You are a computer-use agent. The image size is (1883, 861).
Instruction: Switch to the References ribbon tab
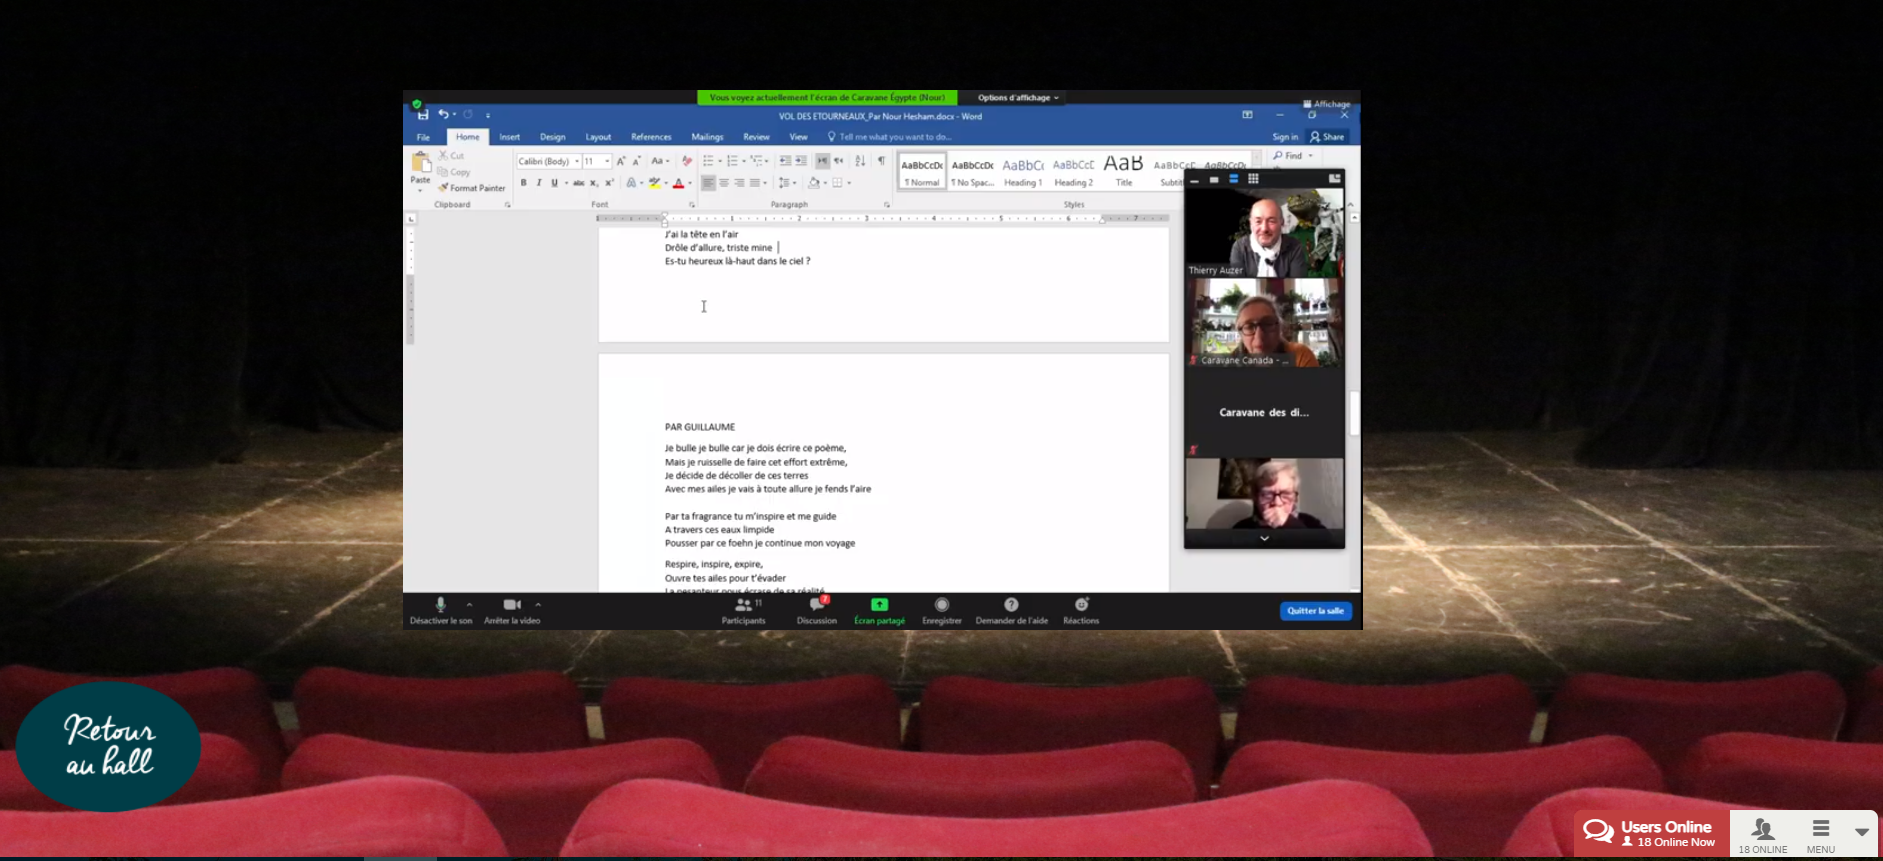pyautogui.click(x=651, y=137)
